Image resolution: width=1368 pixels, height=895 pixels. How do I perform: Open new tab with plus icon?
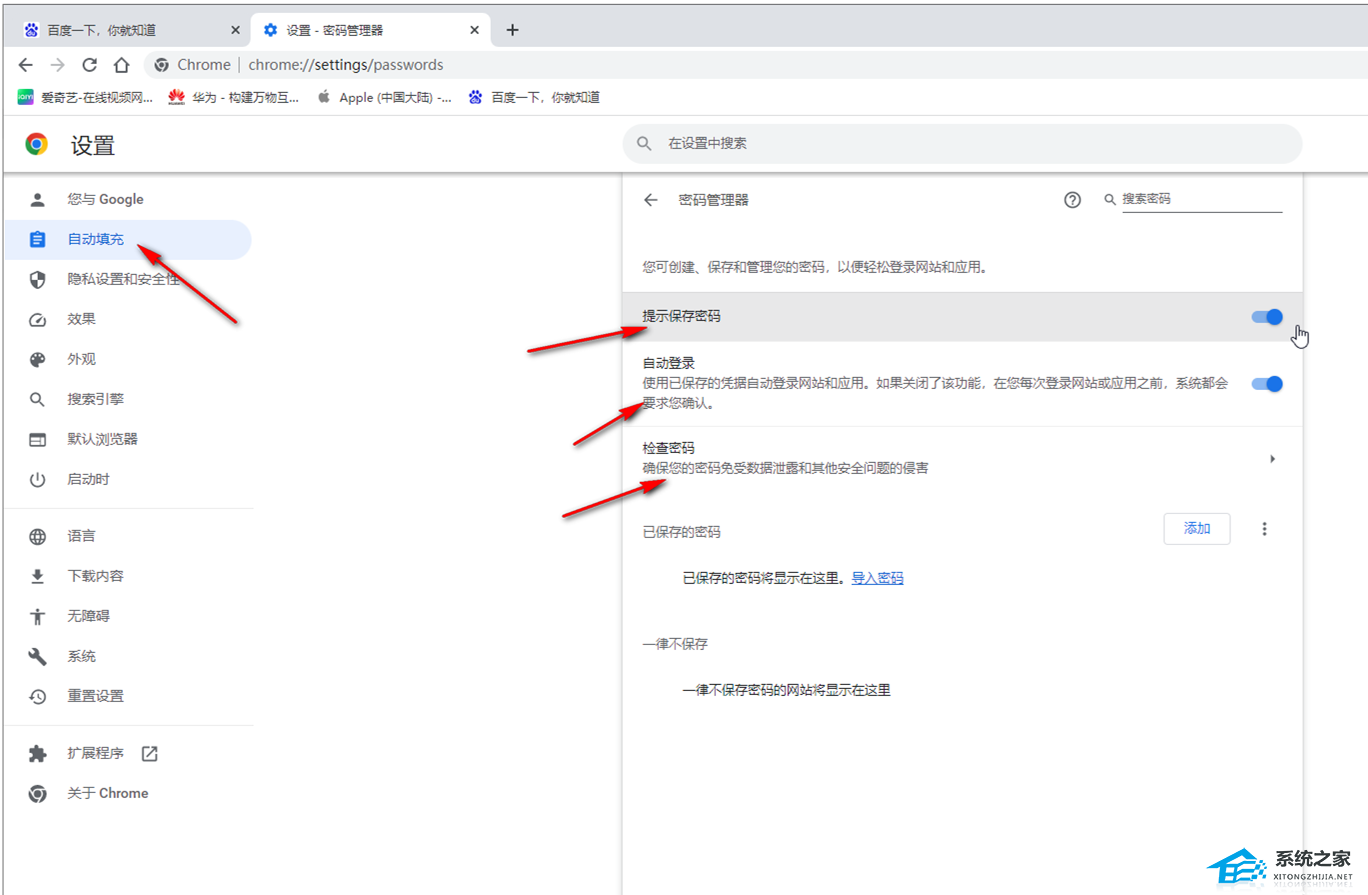coord(512,30)
